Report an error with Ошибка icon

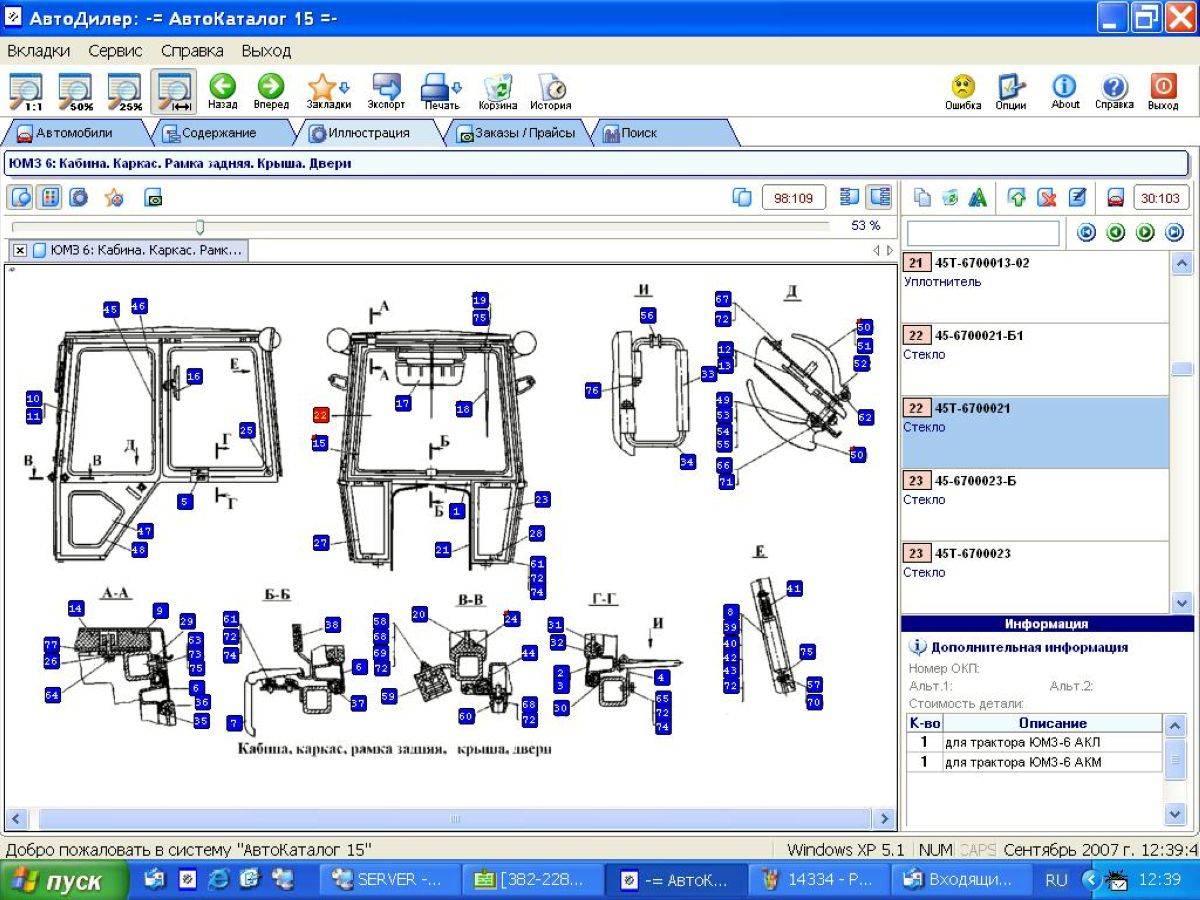pos(963,91)
